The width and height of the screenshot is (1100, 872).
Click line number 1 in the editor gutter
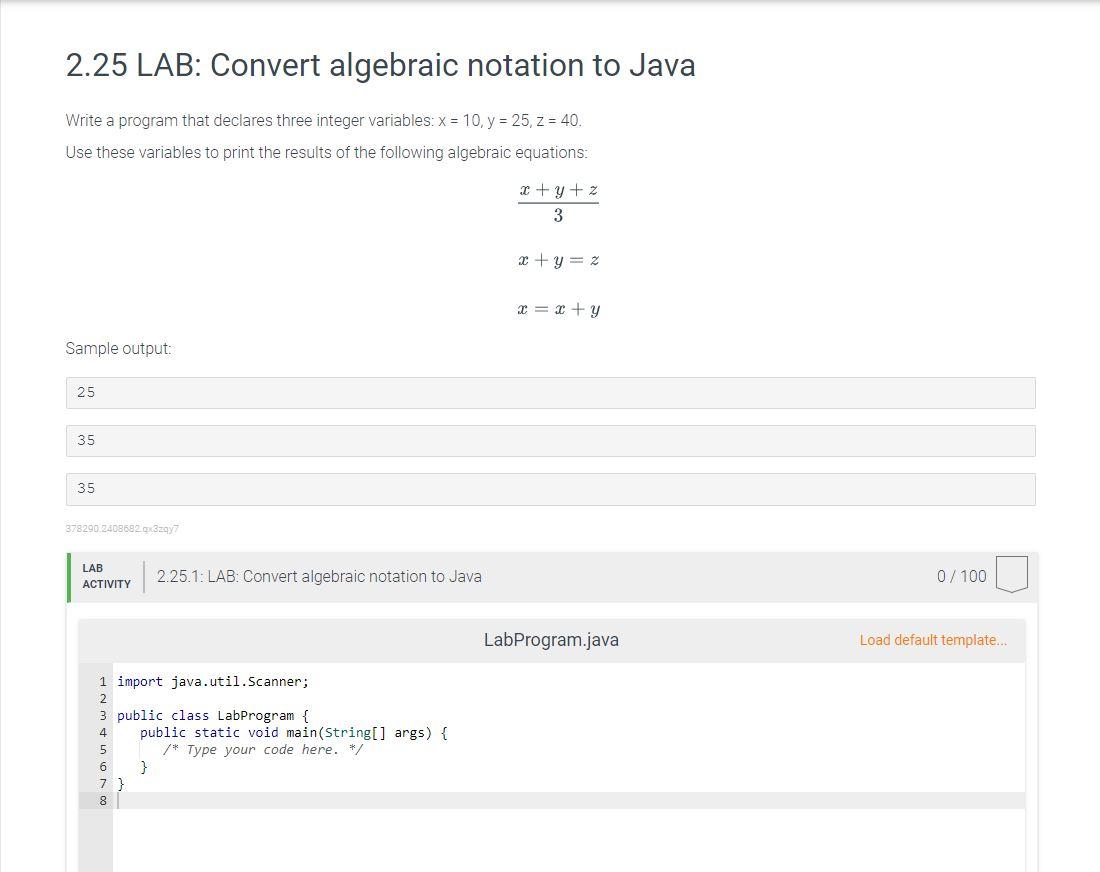102,681
